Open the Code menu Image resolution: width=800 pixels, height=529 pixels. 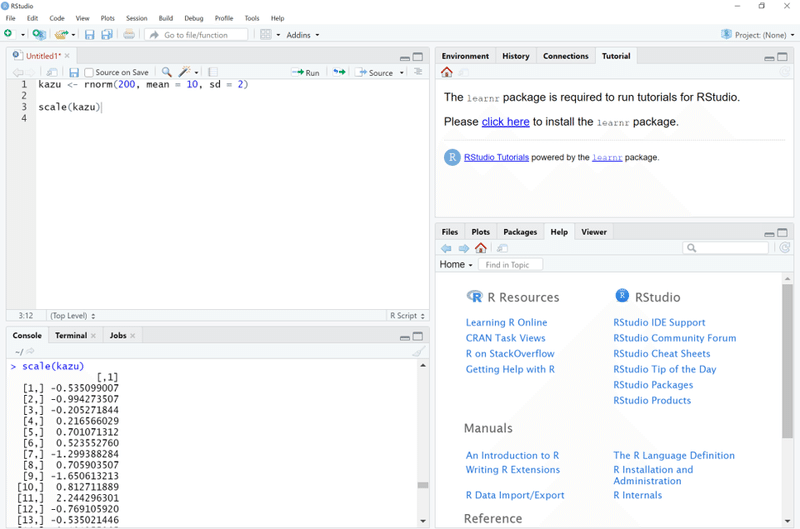57,18
